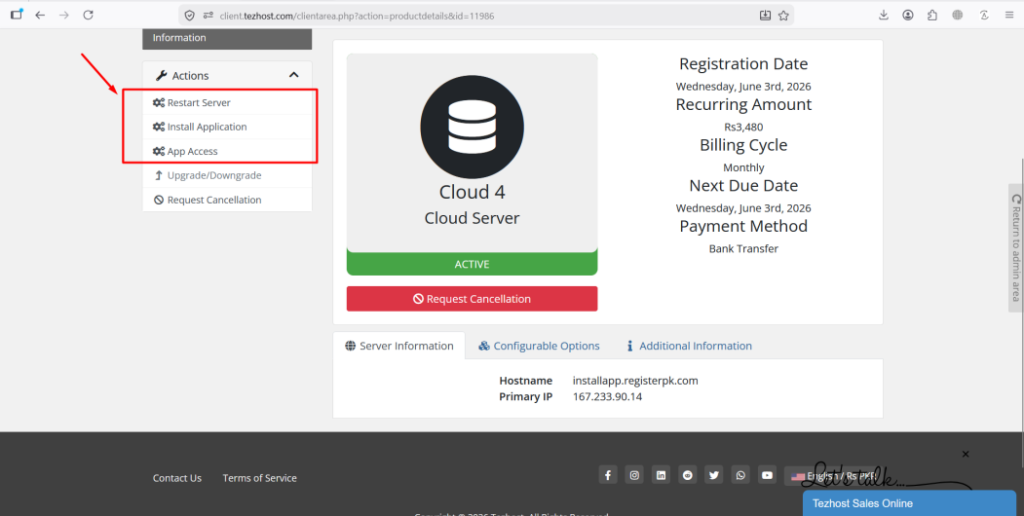Image resolution: width=1024 pixels, height=516 pixels.
Task: Open Reddit social icon in footer
Action: pos(688,475)
